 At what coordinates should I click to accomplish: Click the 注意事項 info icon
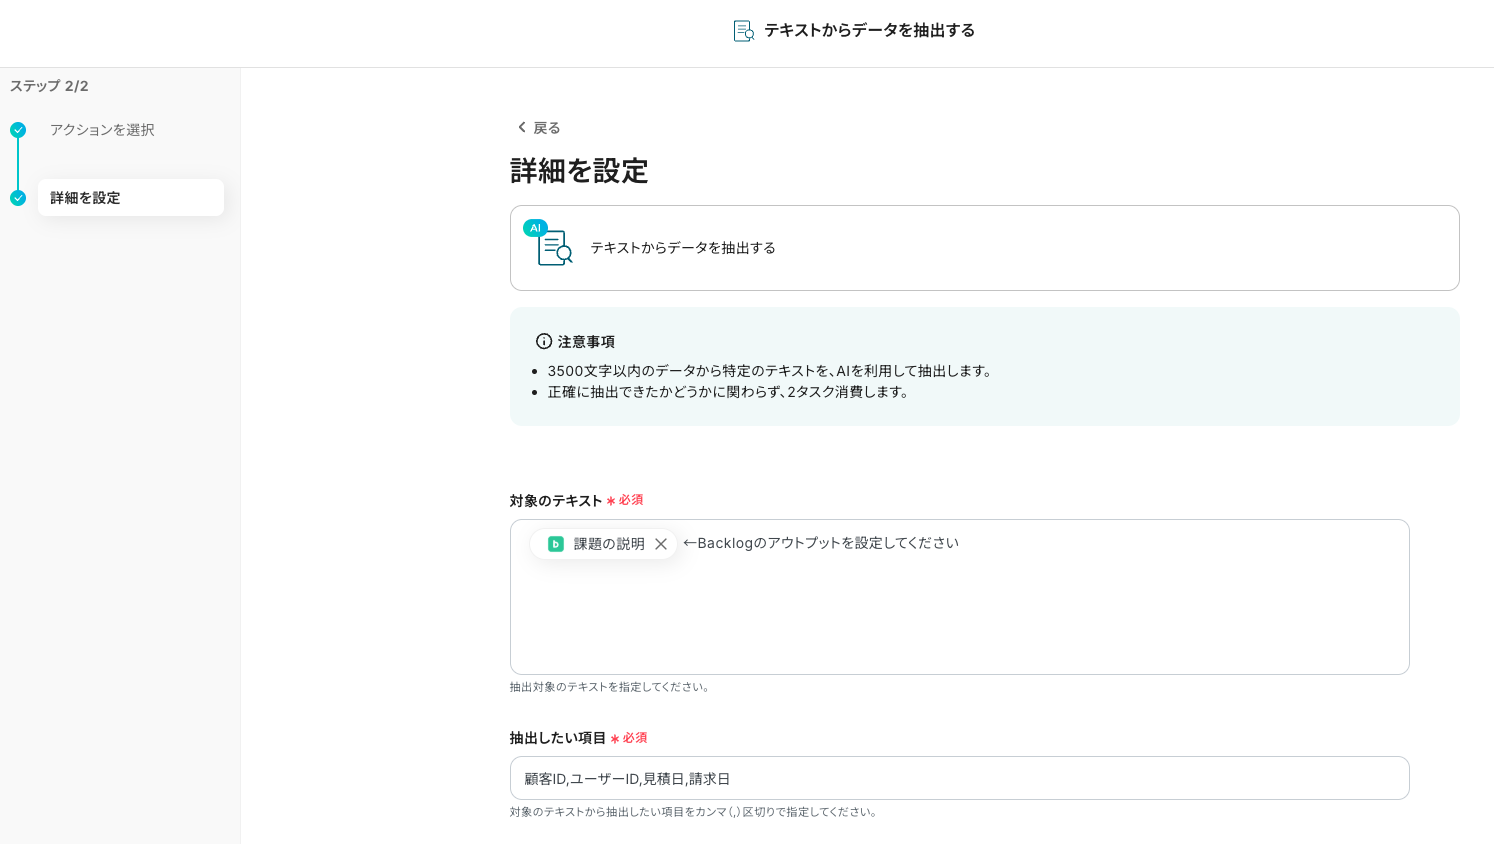(x=544, y=341)
